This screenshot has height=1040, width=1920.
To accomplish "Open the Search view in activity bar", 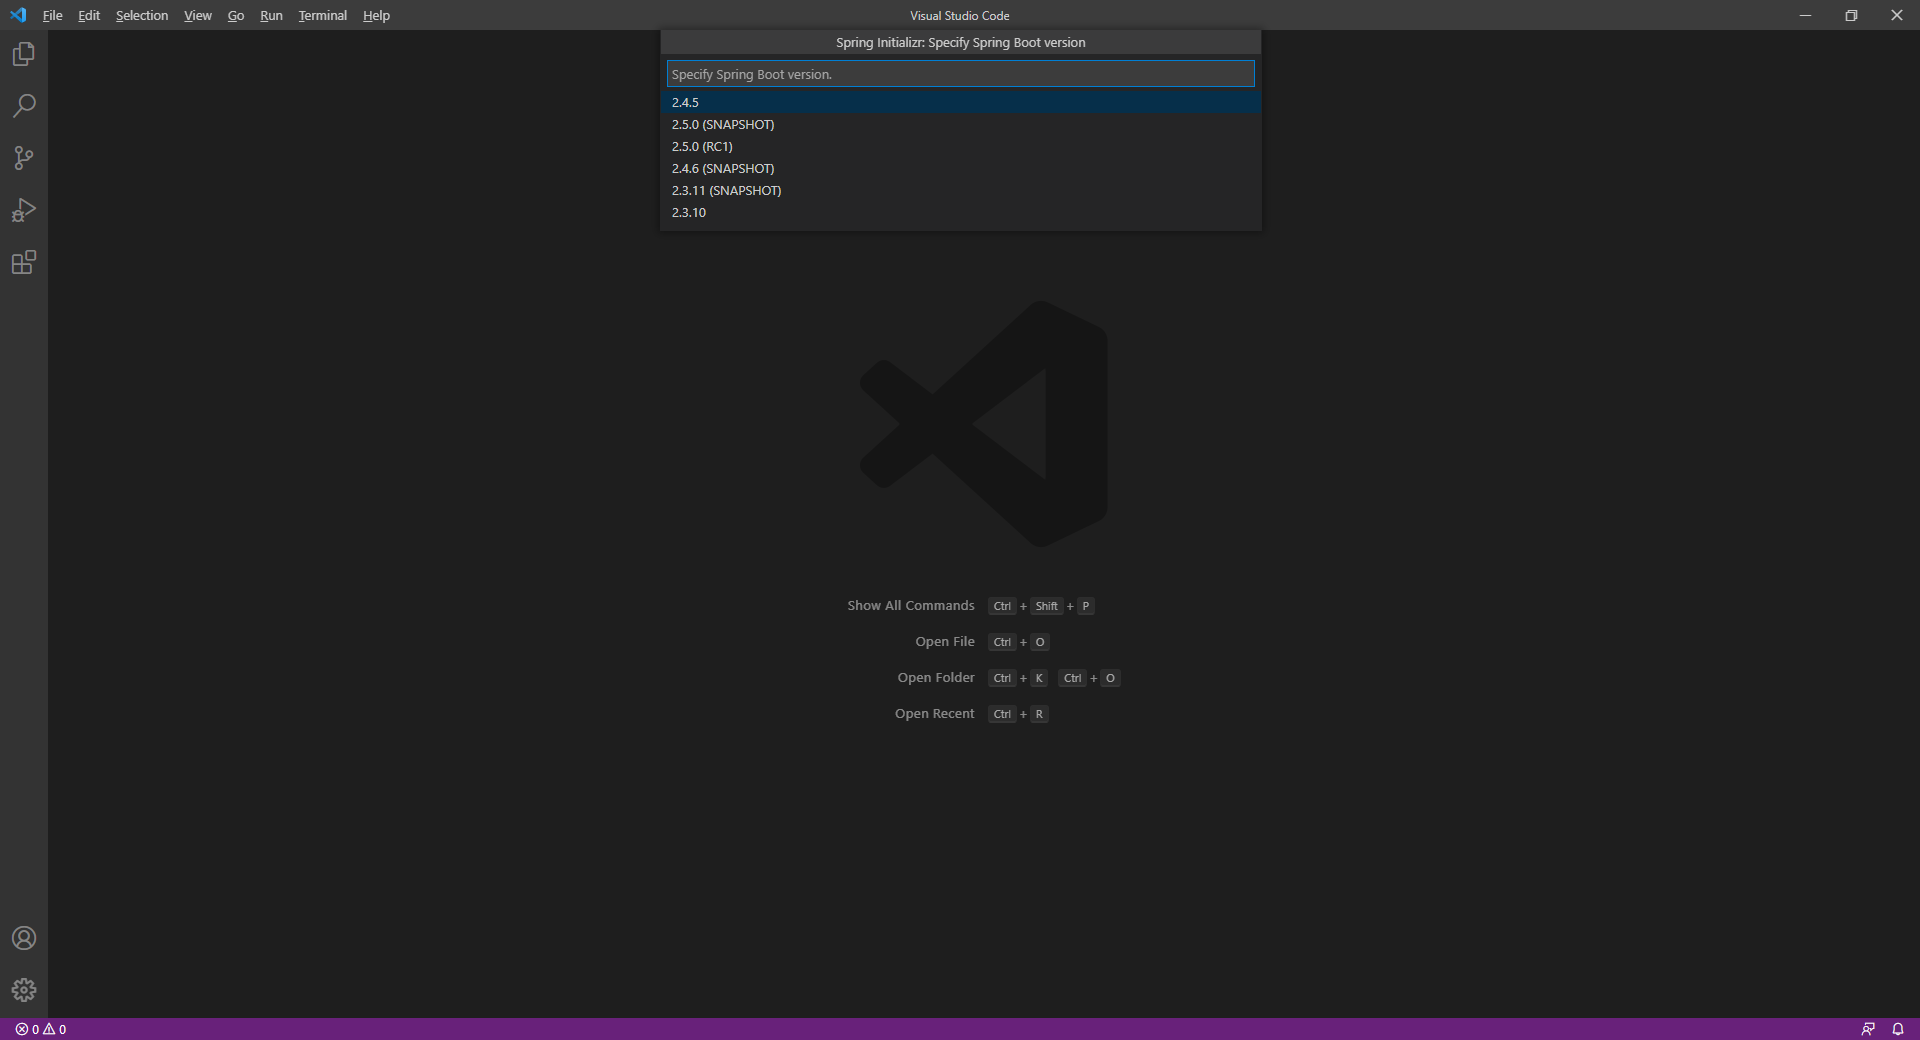I will coord(24,106).
